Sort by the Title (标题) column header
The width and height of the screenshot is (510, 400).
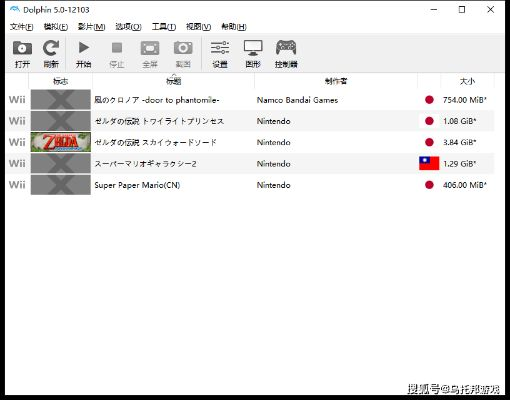click(x=173, y=81)
